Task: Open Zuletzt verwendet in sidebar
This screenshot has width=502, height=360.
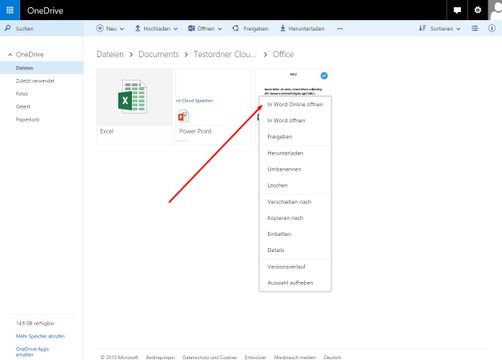Action: pos(35,81)
